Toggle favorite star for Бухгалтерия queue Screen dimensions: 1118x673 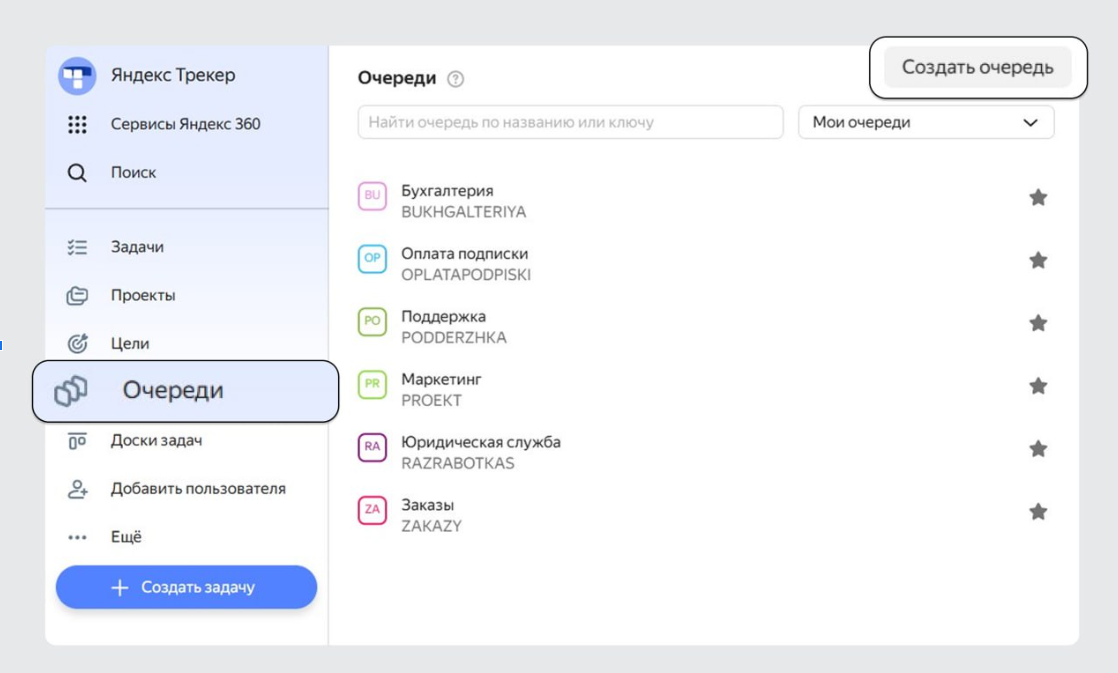pos(1038,198)
